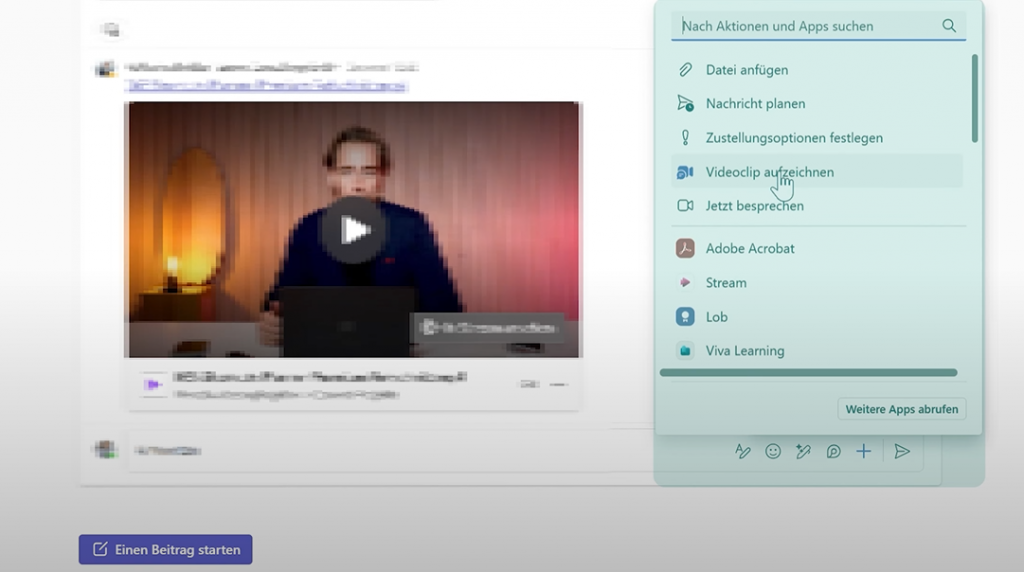Select 'Videoclip aufzeichnen' entry
Viewport: 1024px width, 572px height.
click(x=816, y=172)
